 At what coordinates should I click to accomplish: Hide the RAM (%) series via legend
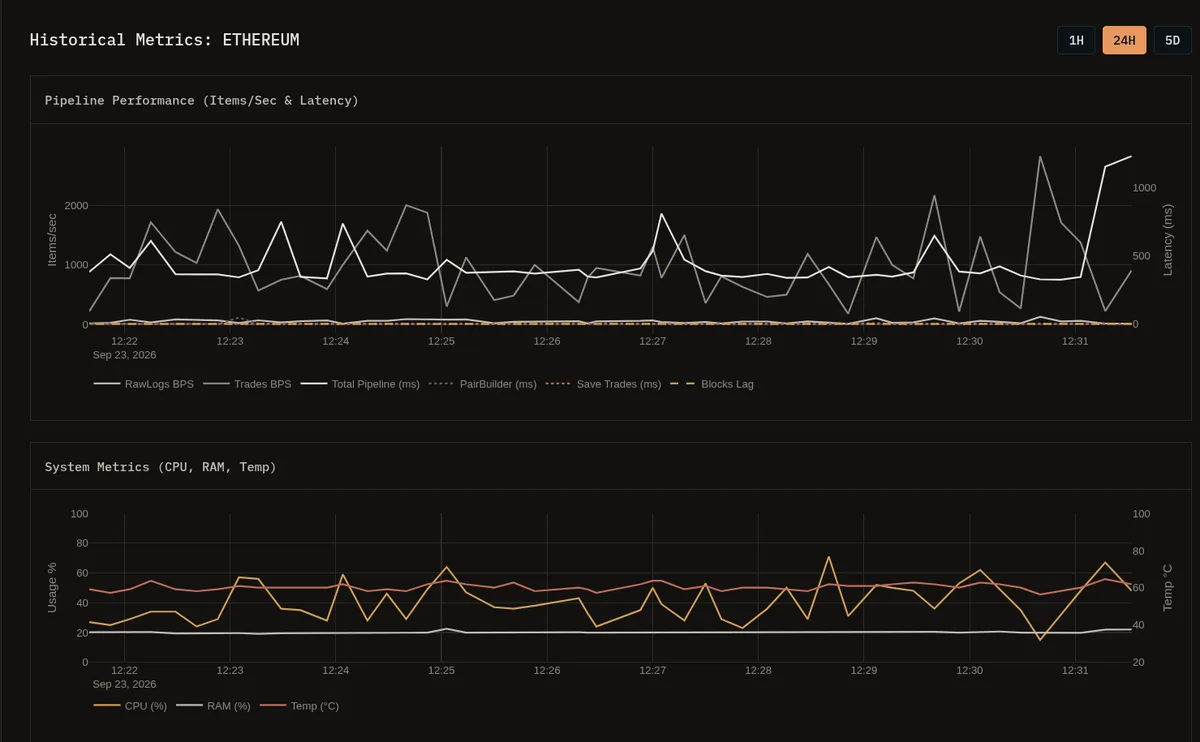(x=214, y=706)
